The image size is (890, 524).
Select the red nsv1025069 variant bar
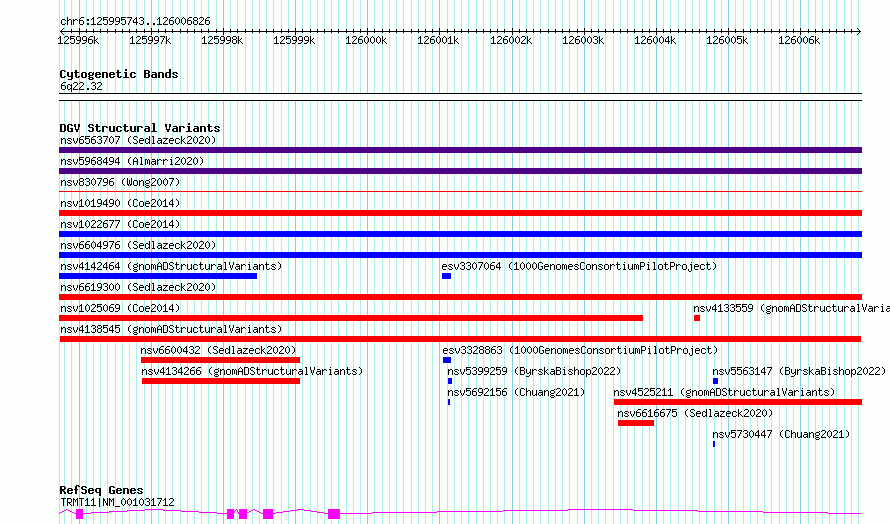tap(351, 318)
